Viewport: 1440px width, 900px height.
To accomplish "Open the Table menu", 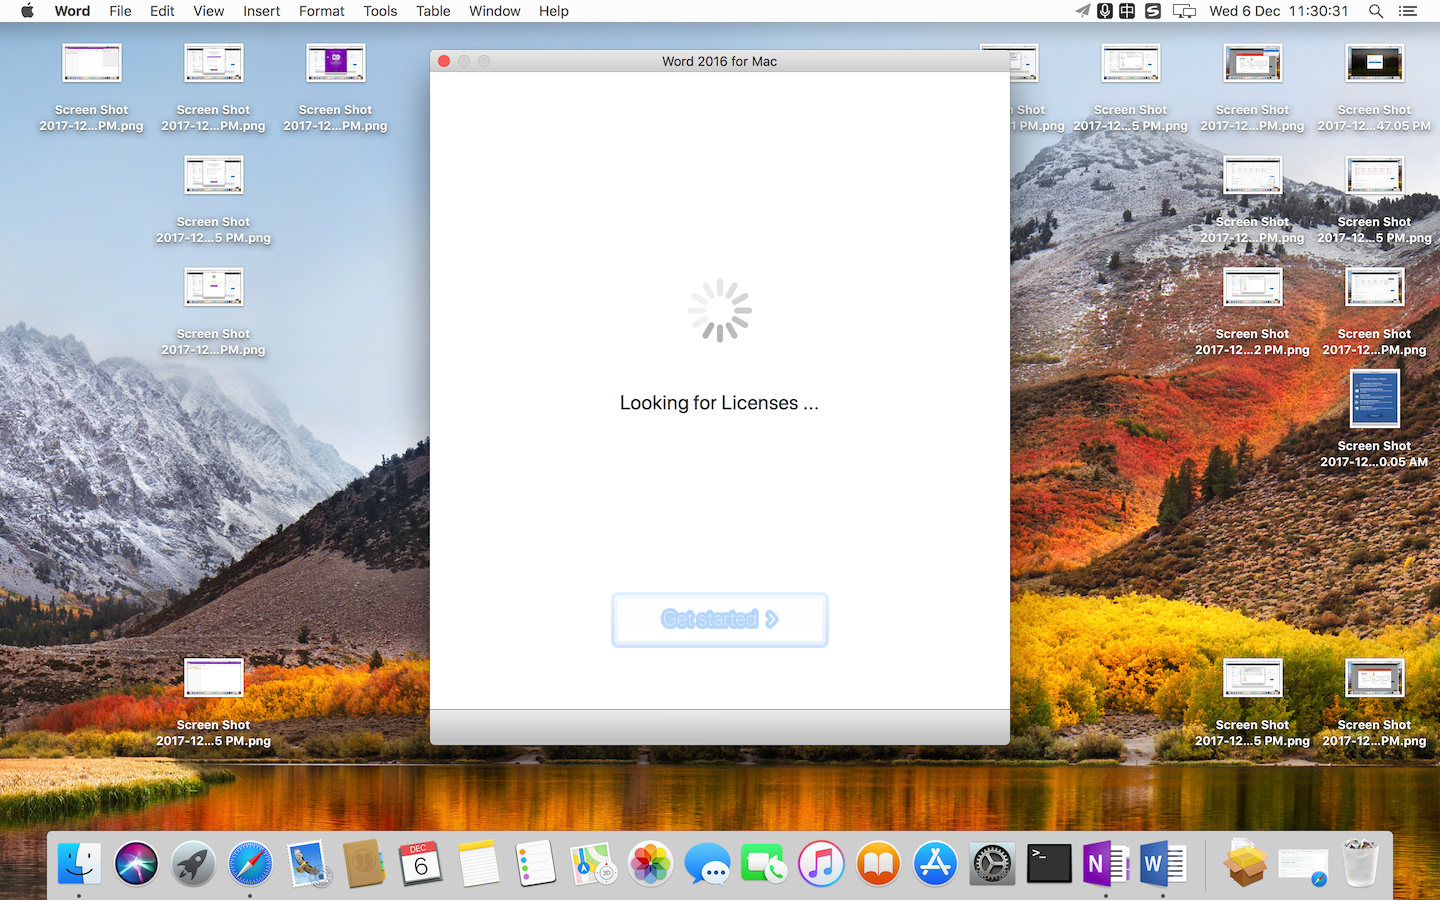I will [433, 11].
